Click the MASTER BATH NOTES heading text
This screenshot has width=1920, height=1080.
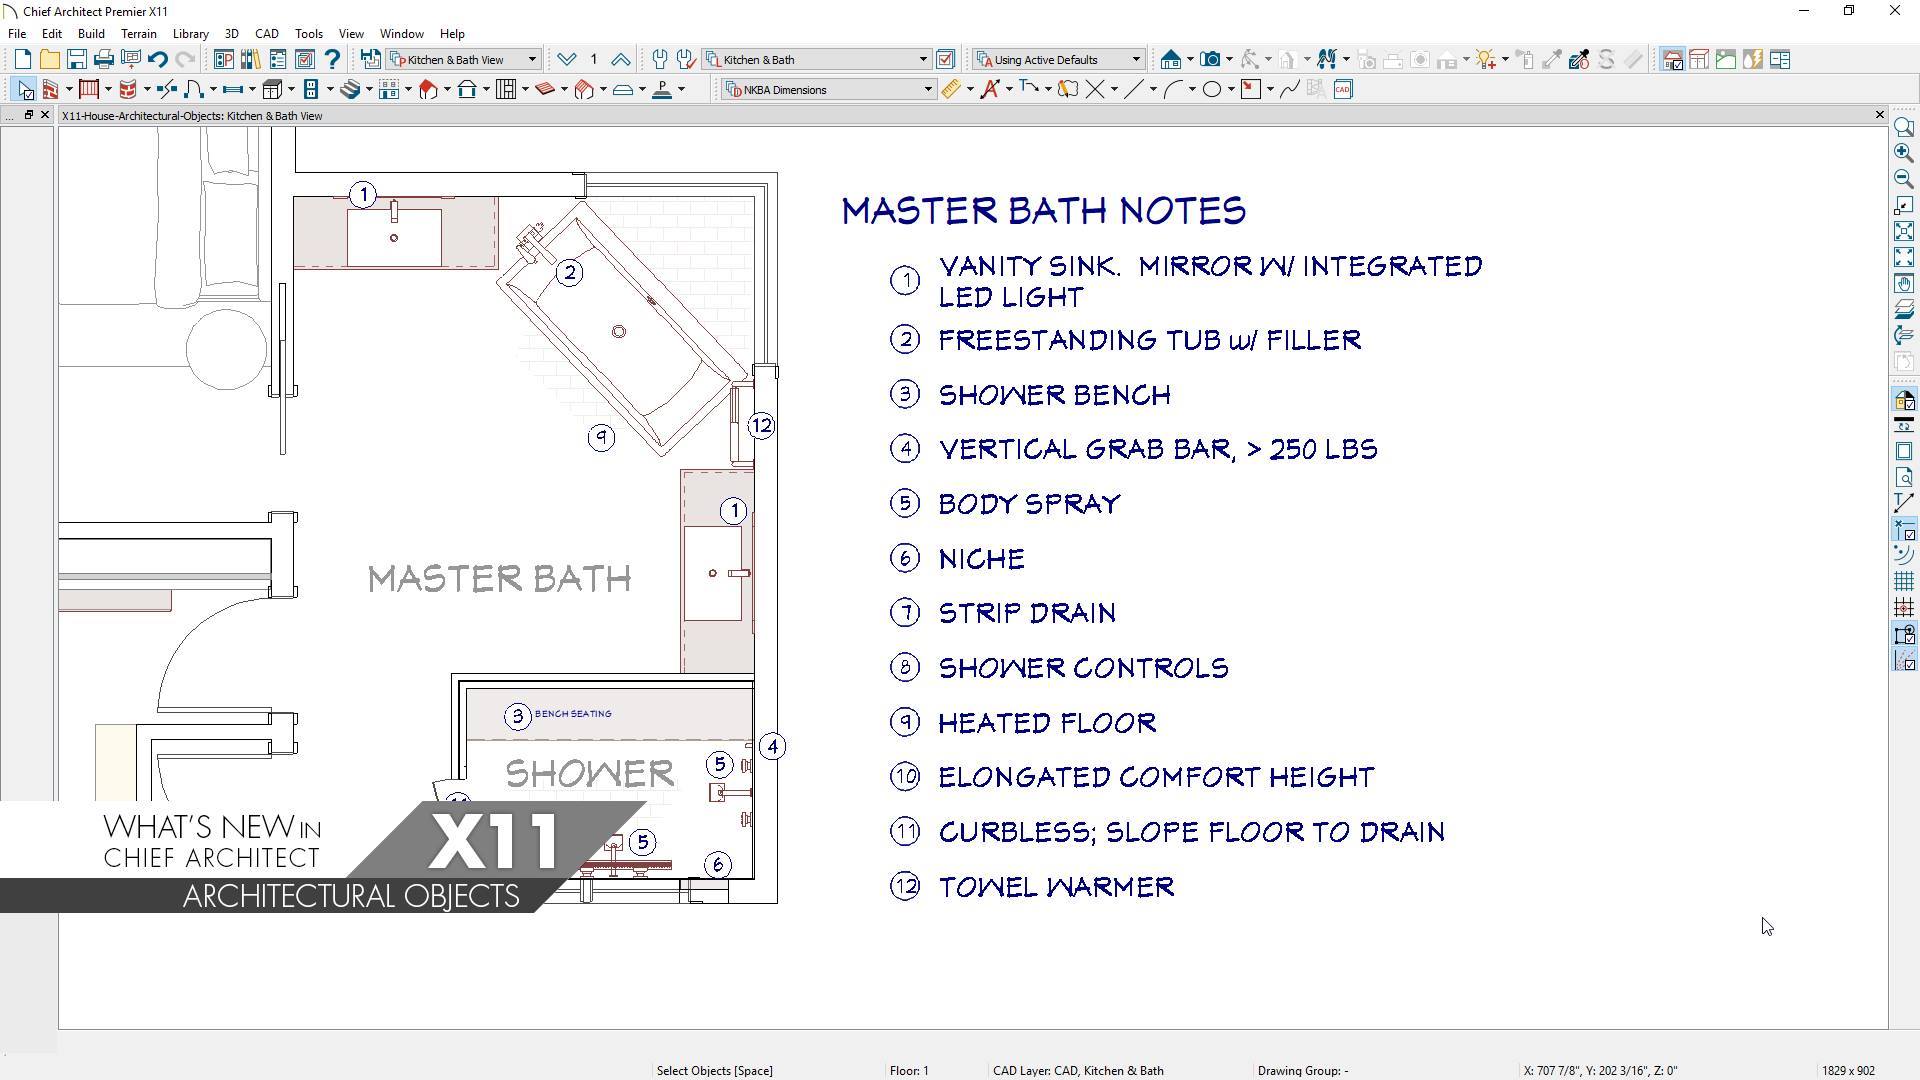pos(1044,211)
